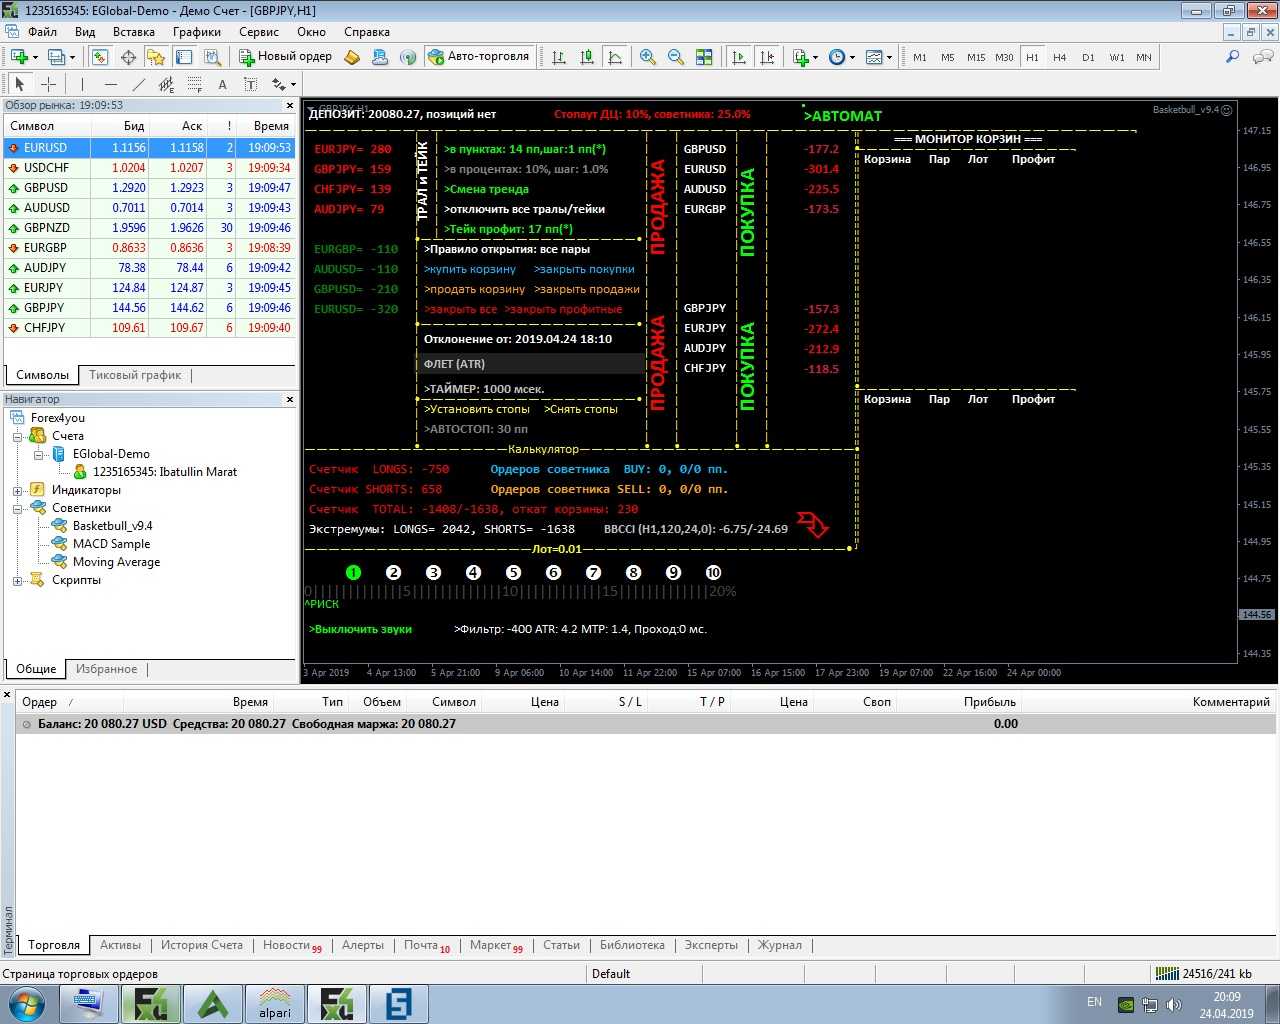Expand the Скрипты tree node
The image size is (1280, 1024).
[17, 580]
